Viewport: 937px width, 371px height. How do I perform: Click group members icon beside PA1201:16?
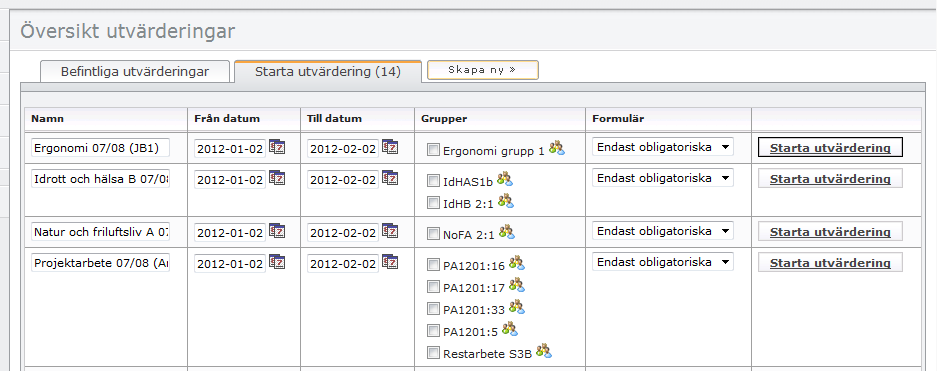(x=516, y=262)
